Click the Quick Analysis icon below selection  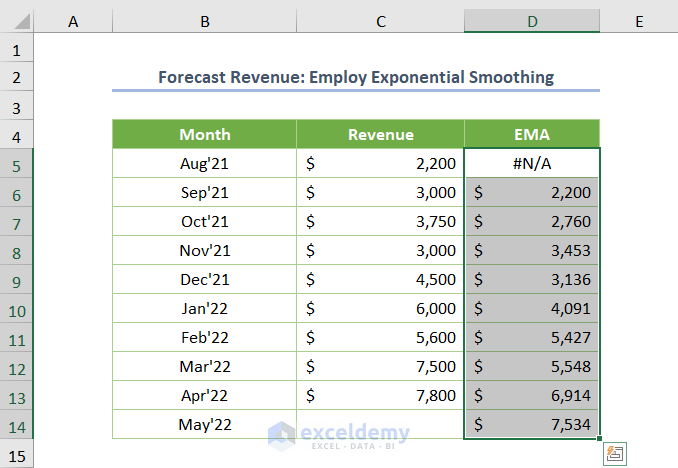[615, 453]
